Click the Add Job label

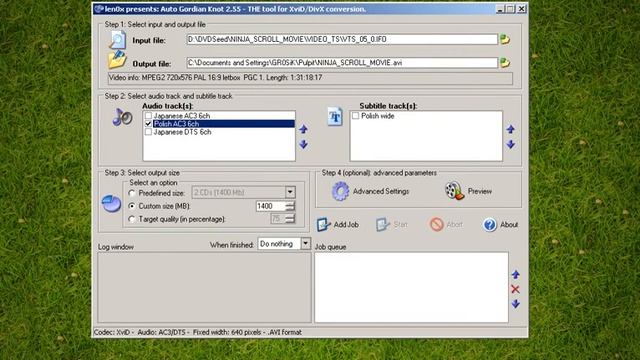click(x=346, y=224)
